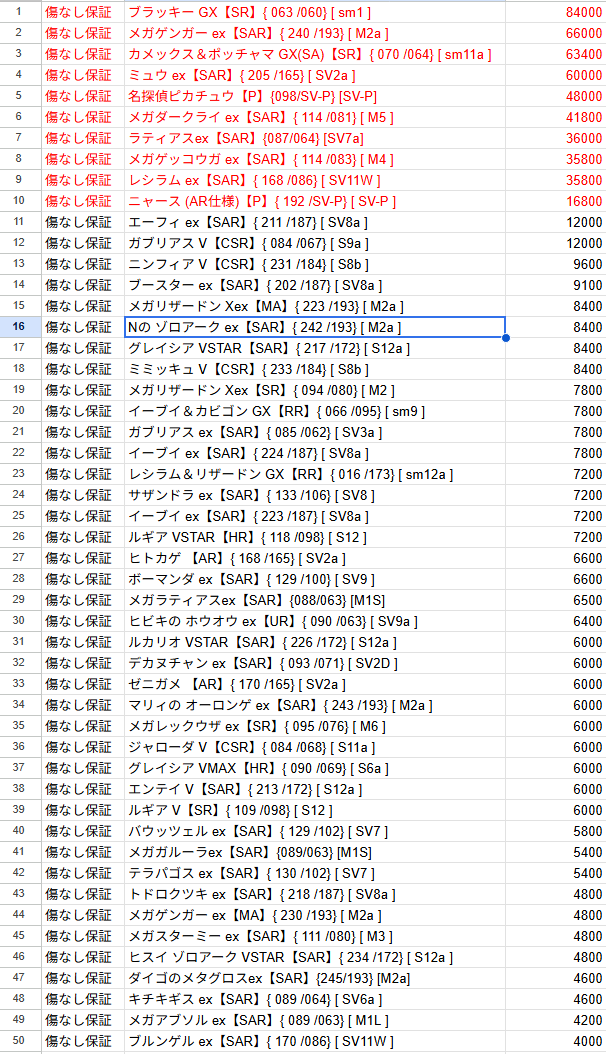Click the ミュウ ex【SAR】 cell

point(314,75)
